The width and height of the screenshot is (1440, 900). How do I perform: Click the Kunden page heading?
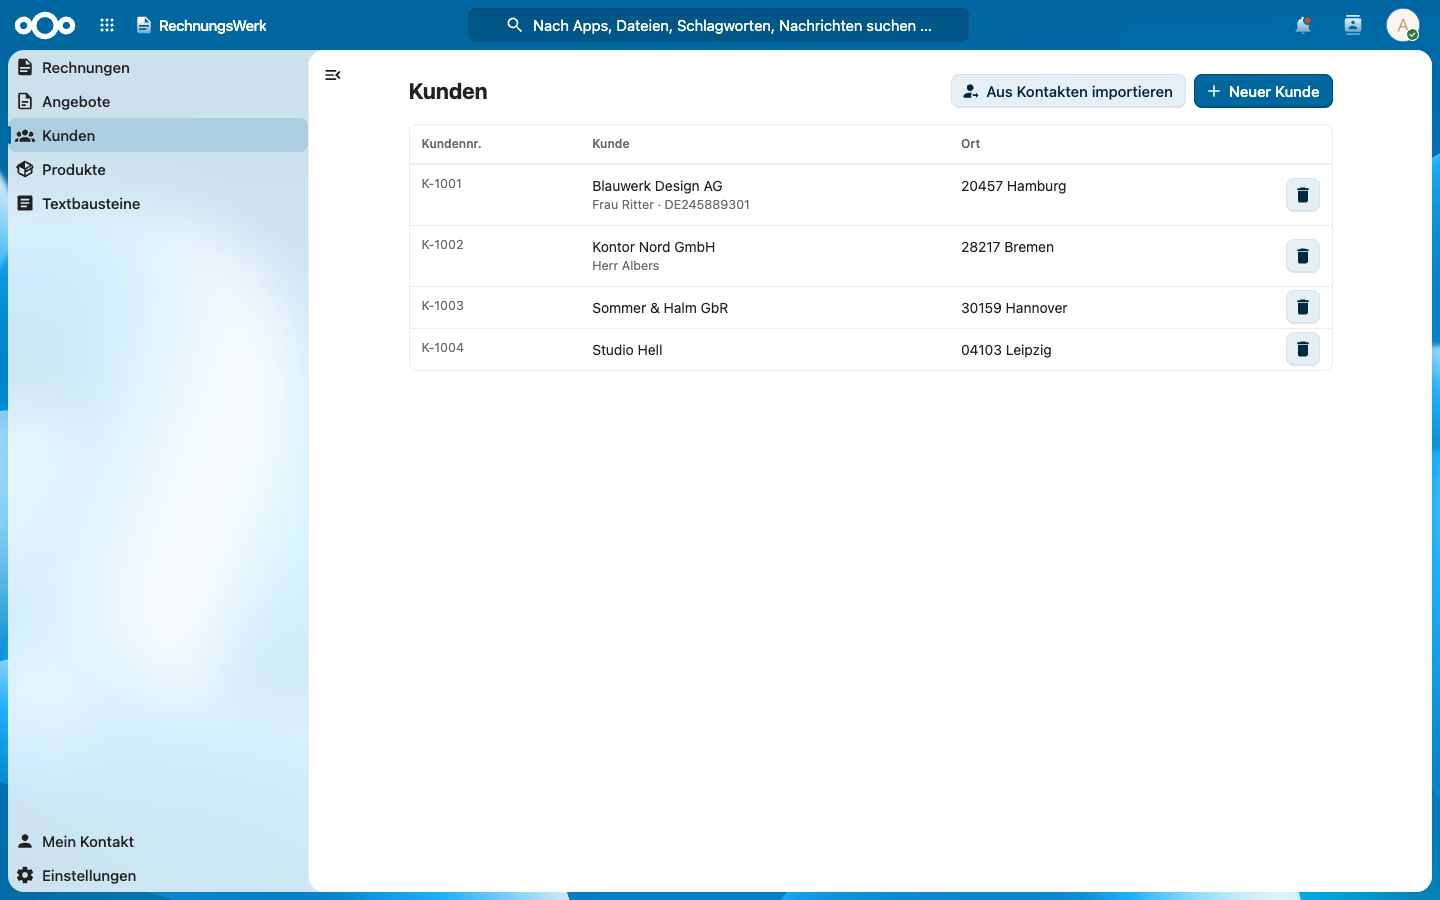point(448,91)
